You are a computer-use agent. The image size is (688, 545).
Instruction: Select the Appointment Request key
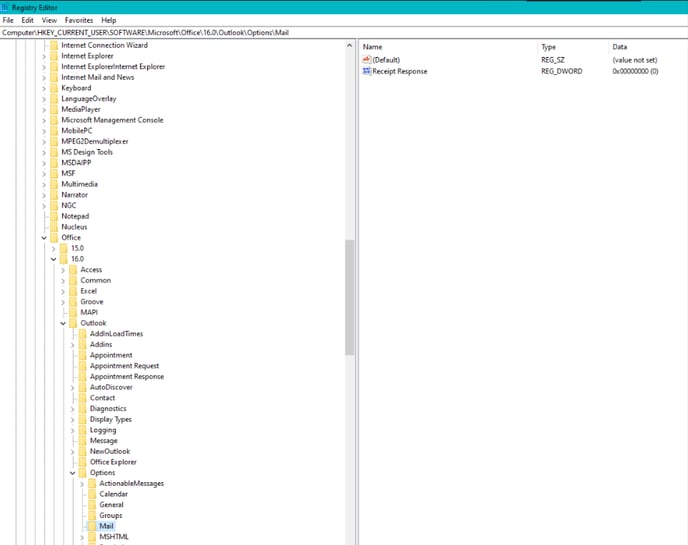124,366
